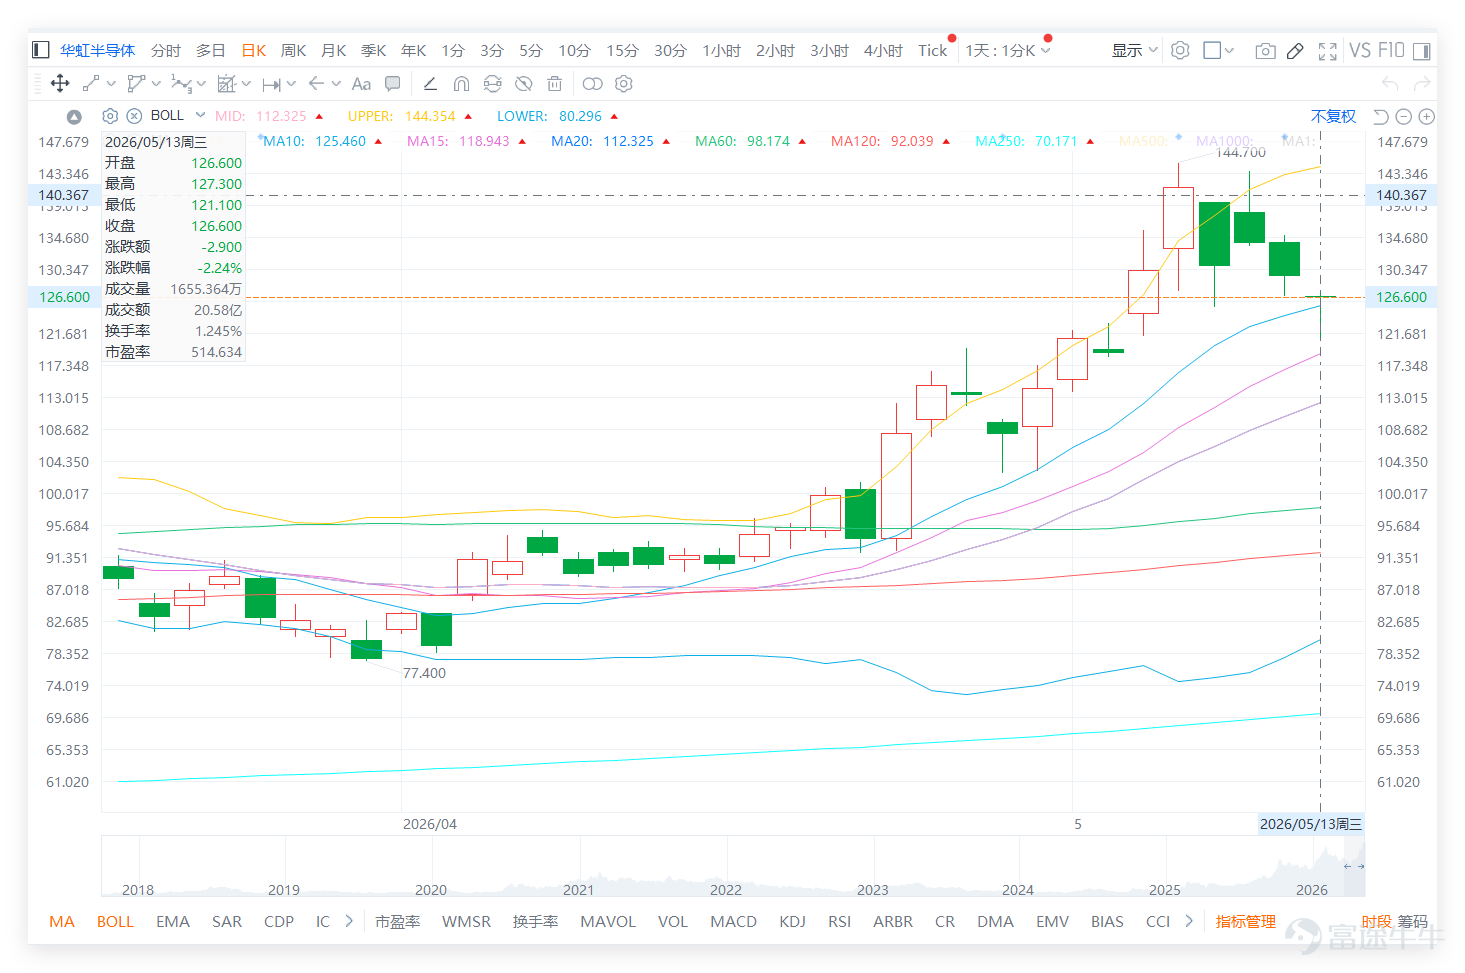The height and width of the screenshot is (973, 1465).
Task: Toggle the MA indicator at bottom
Action: click(x=62, y=921)
